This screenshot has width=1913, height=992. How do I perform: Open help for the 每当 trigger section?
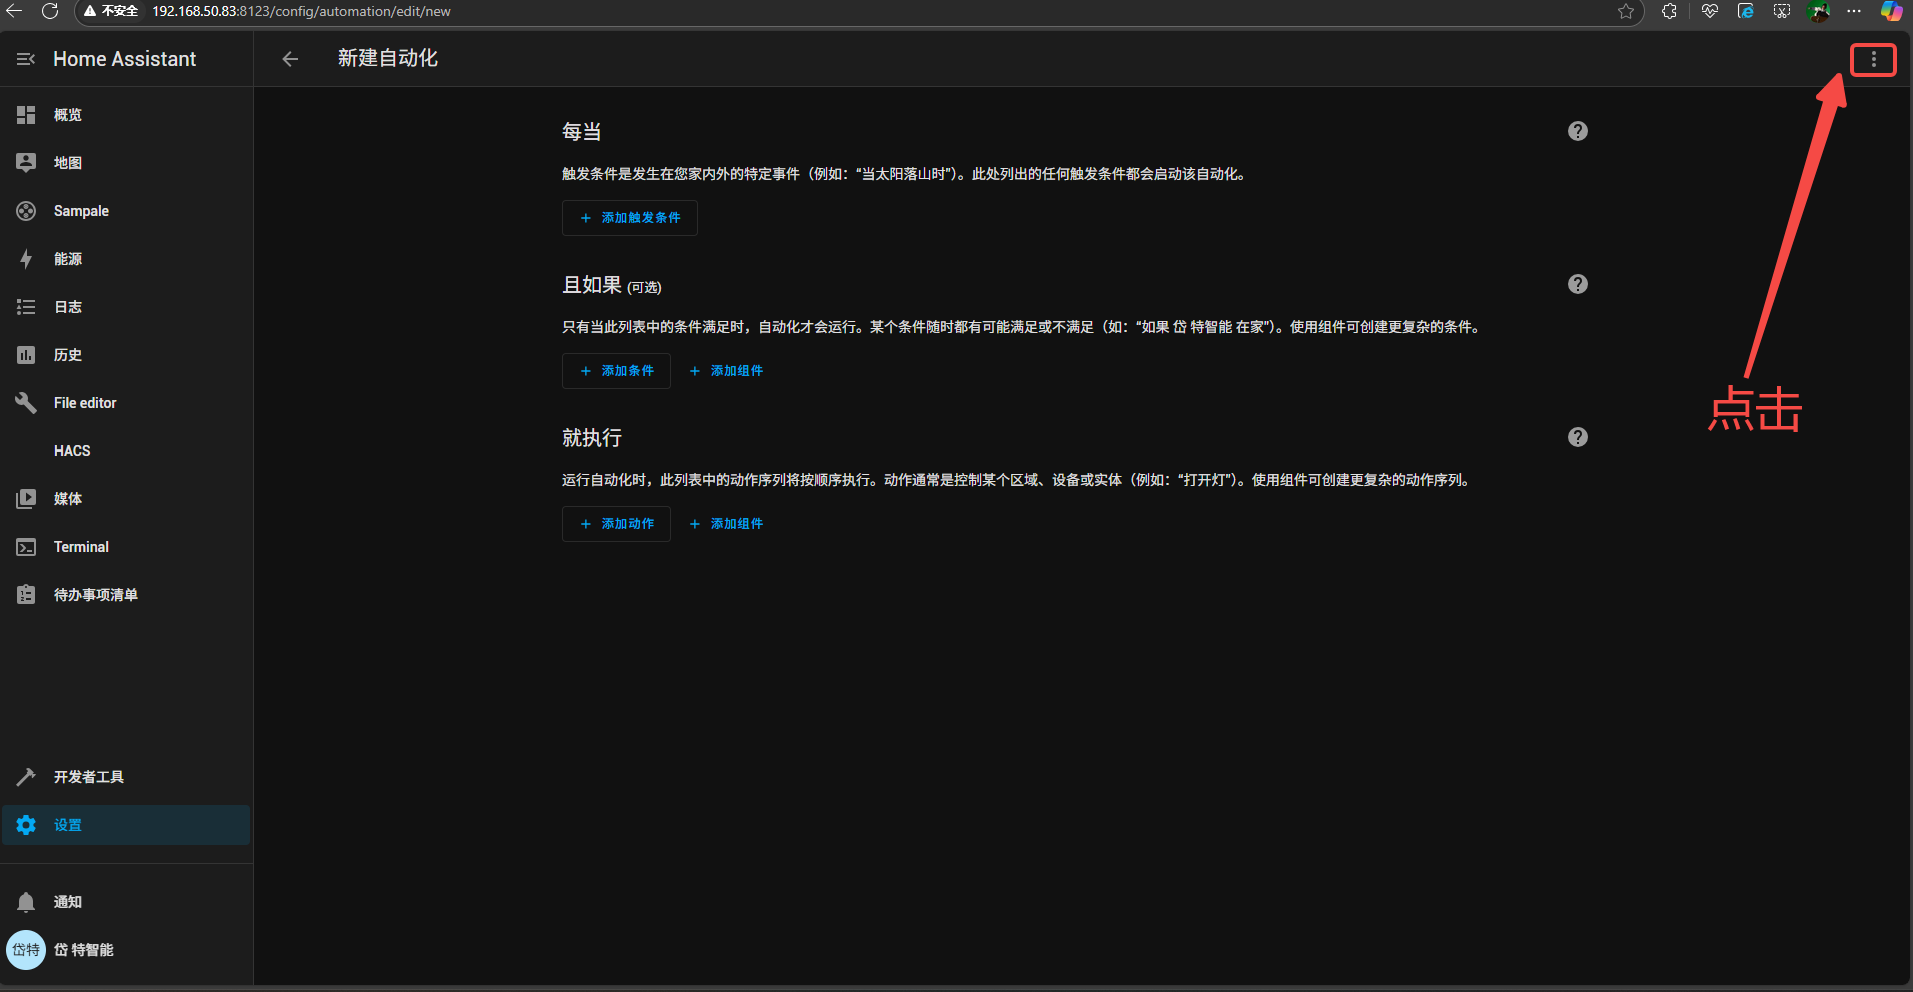tap(1577, 132)
